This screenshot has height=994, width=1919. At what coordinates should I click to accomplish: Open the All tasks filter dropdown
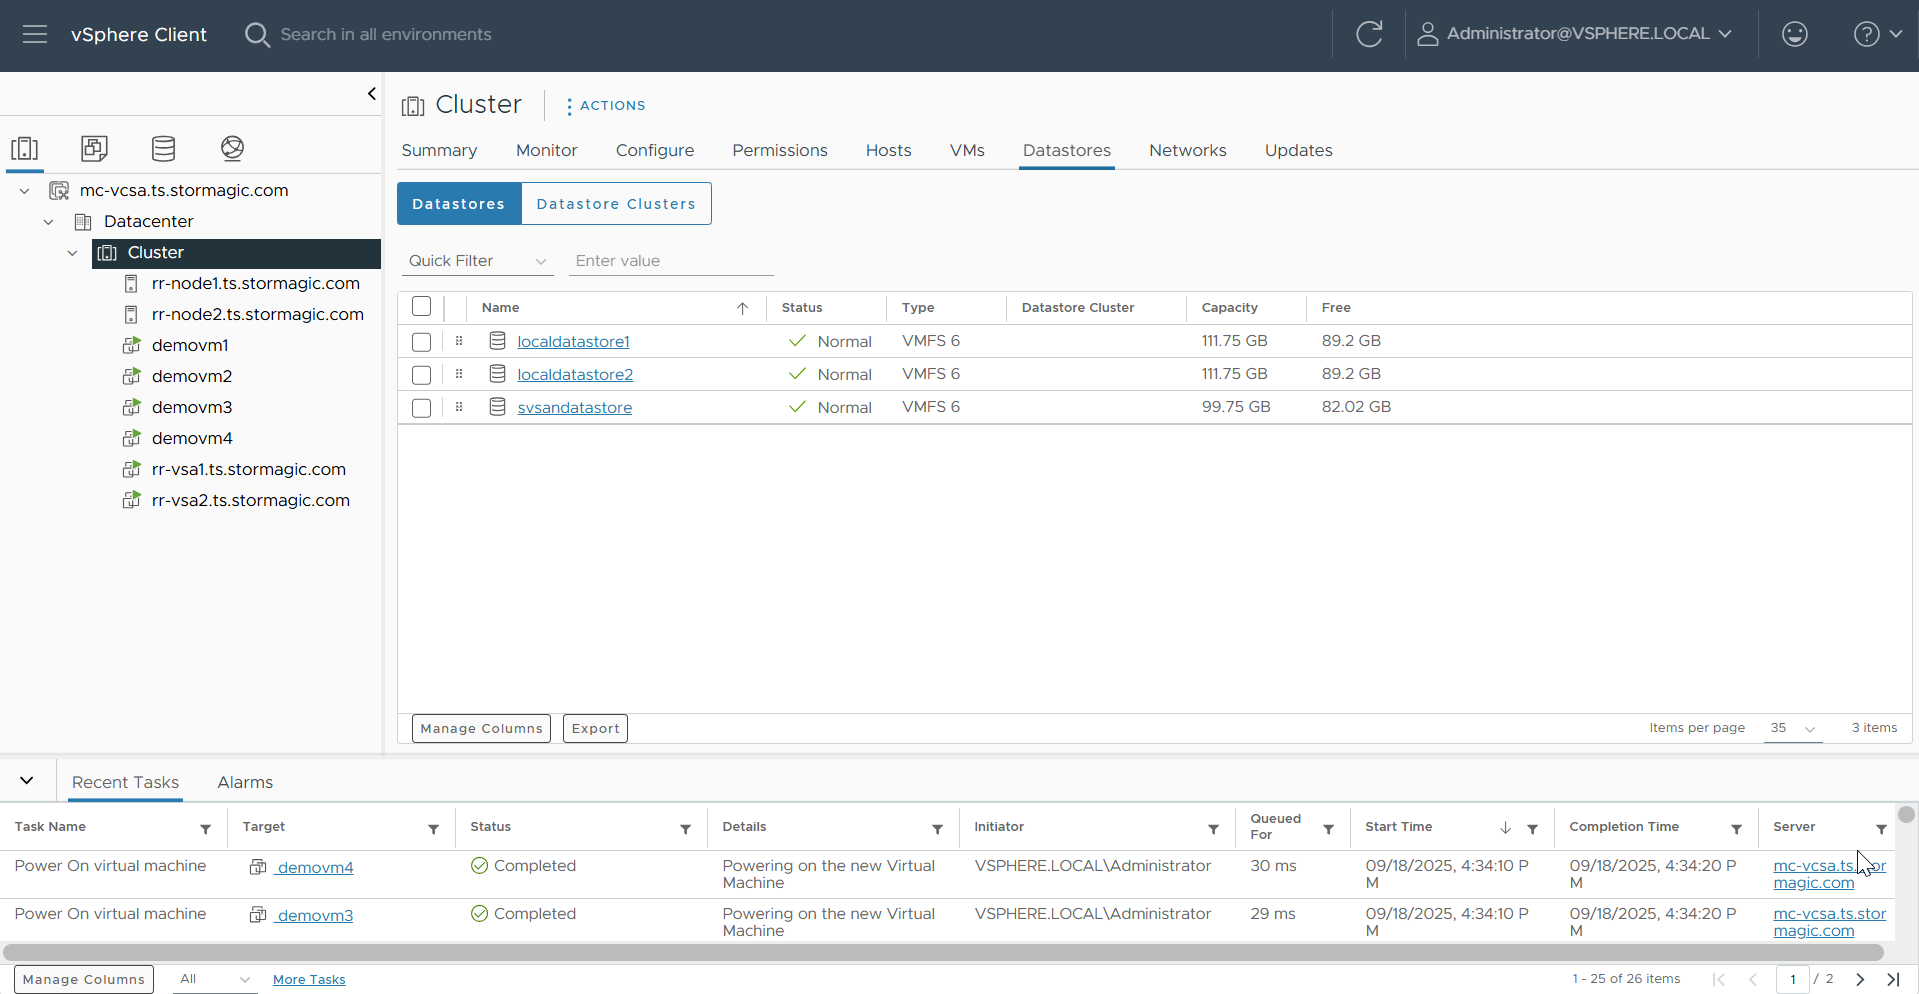pos(214,980)
